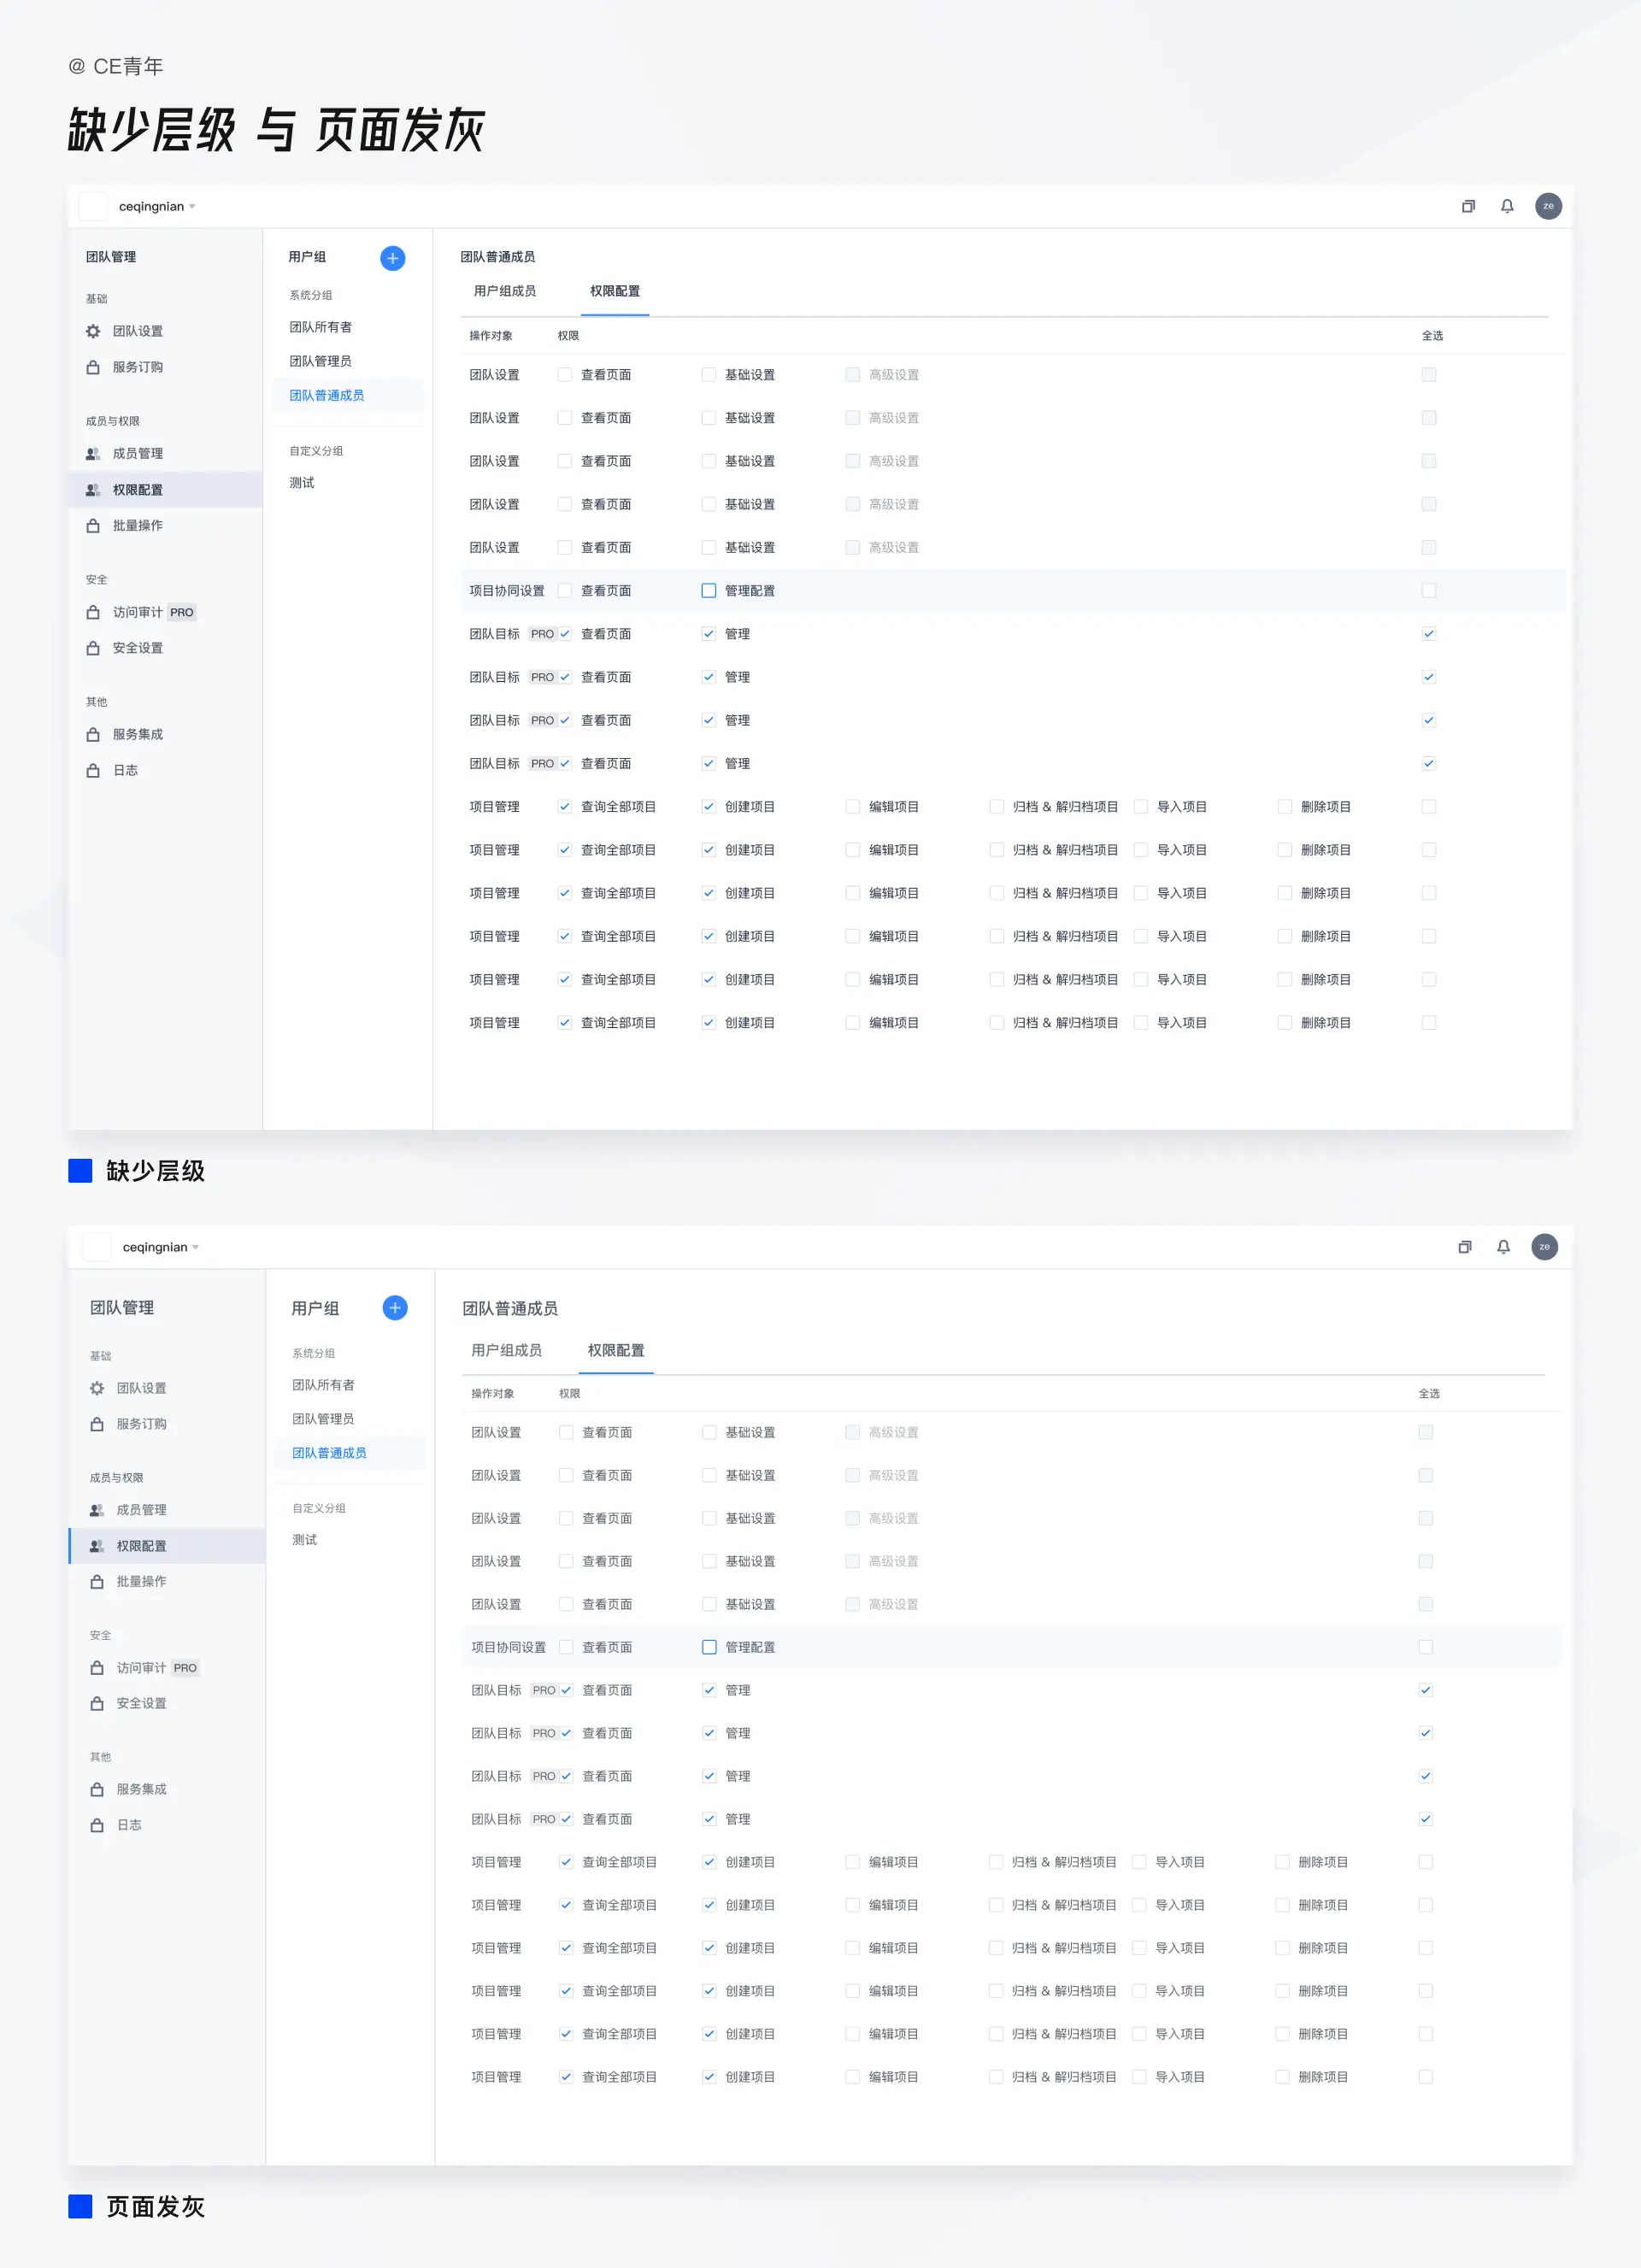Toggle 项目协同设置 查看页面 checkbox in 页面发灰 mockup
The image size is (1641, 2268).
566,1647
